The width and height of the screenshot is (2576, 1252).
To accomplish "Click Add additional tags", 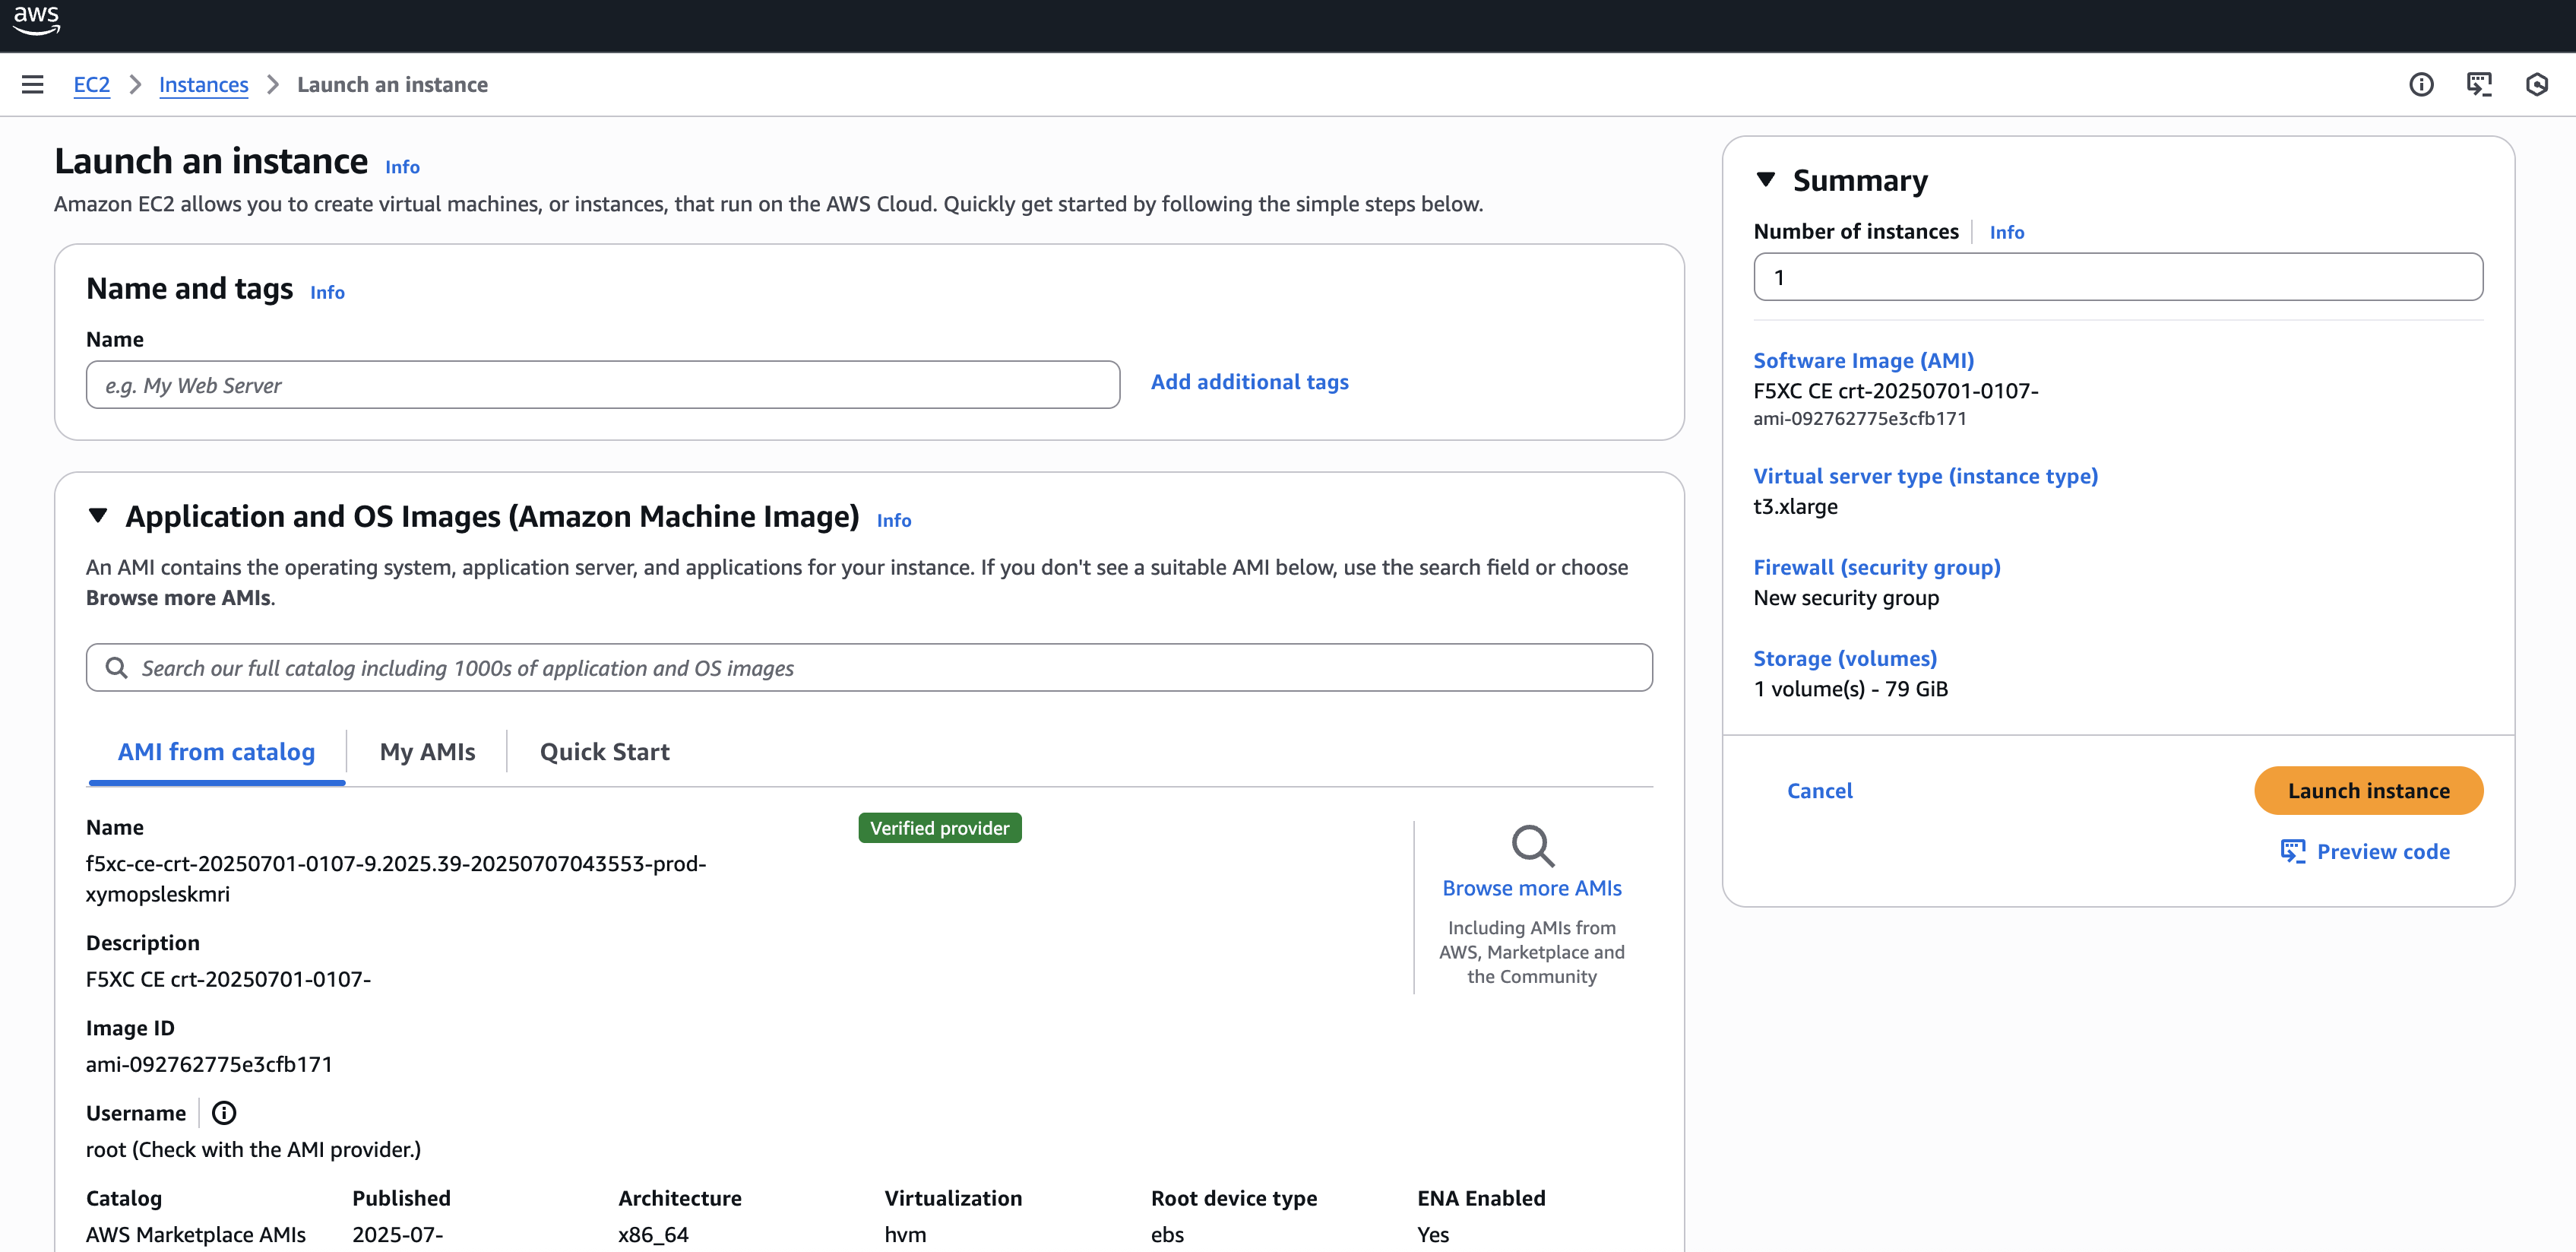I will click(1249, 381).
